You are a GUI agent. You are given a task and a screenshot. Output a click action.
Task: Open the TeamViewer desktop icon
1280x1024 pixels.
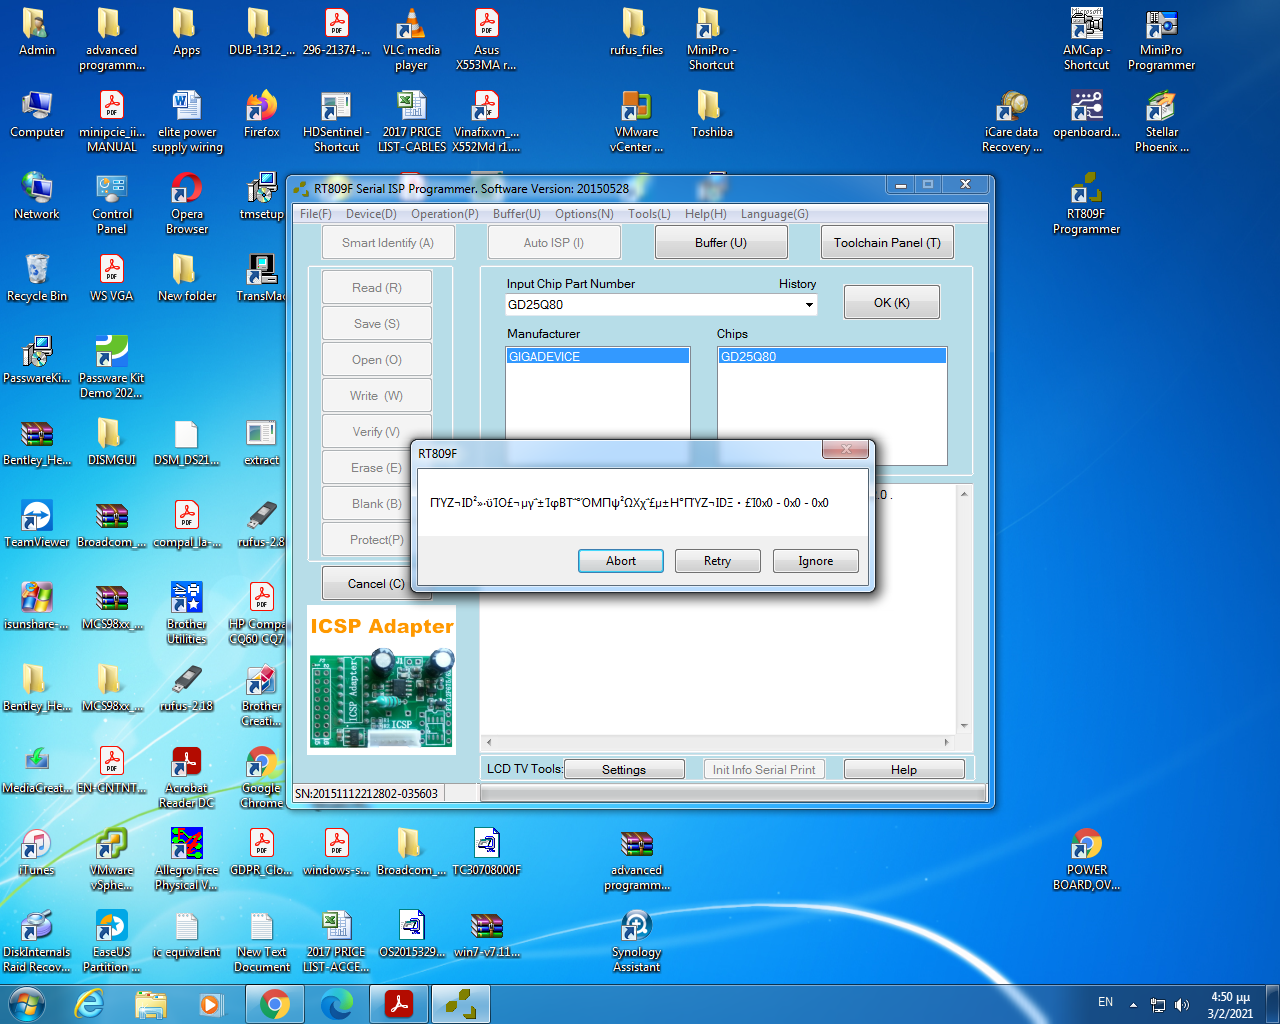click(x=37, y=524)
